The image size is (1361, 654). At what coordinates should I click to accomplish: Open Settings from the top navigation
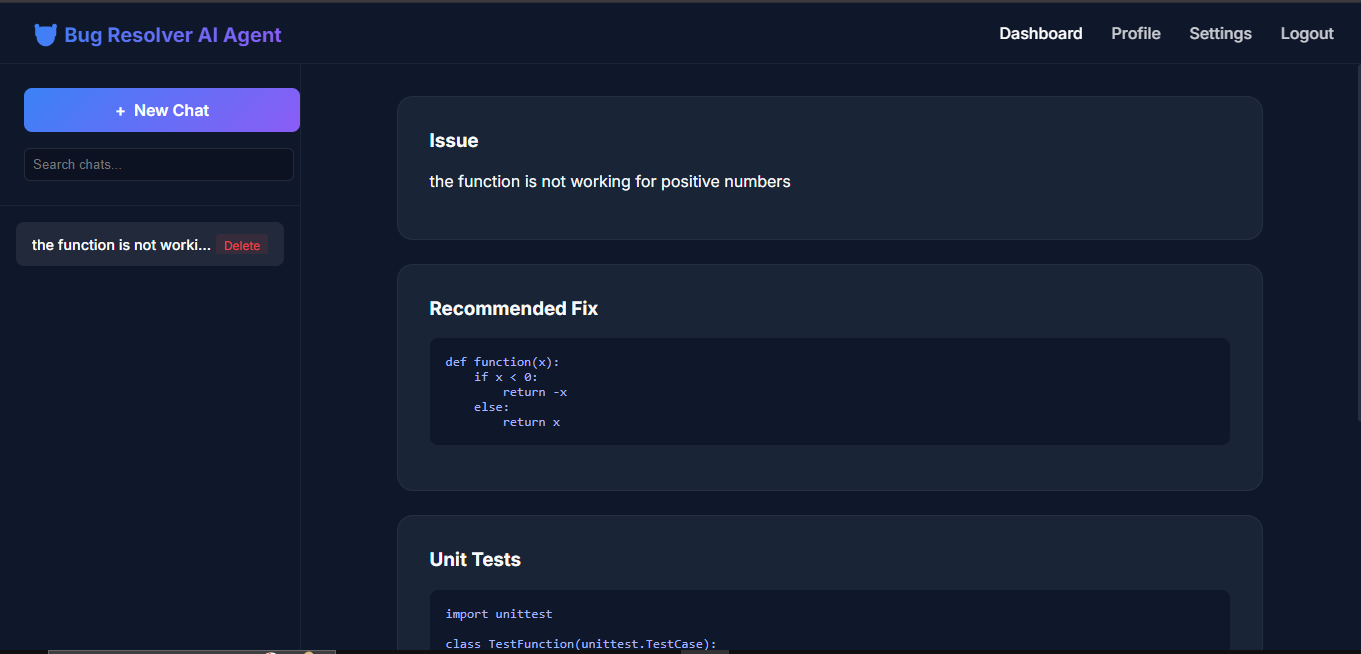point(1220,34)
